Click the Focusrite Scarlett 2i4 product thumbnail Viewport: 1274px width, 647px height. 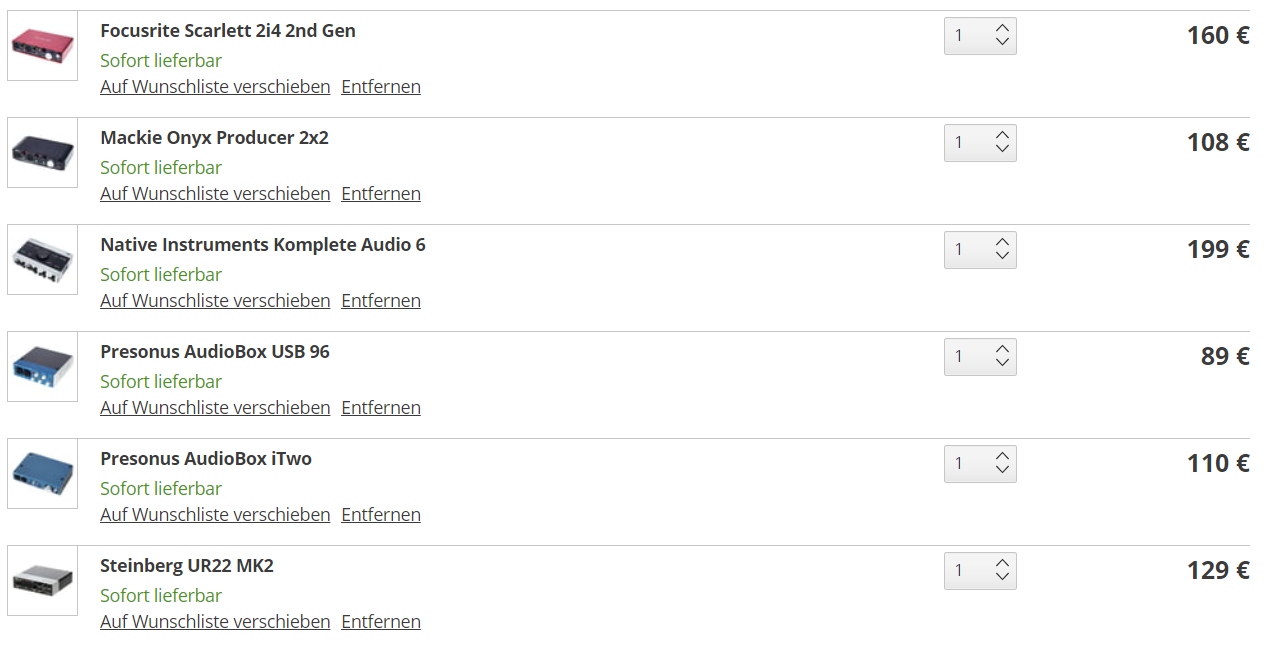(x=42, y=45)
